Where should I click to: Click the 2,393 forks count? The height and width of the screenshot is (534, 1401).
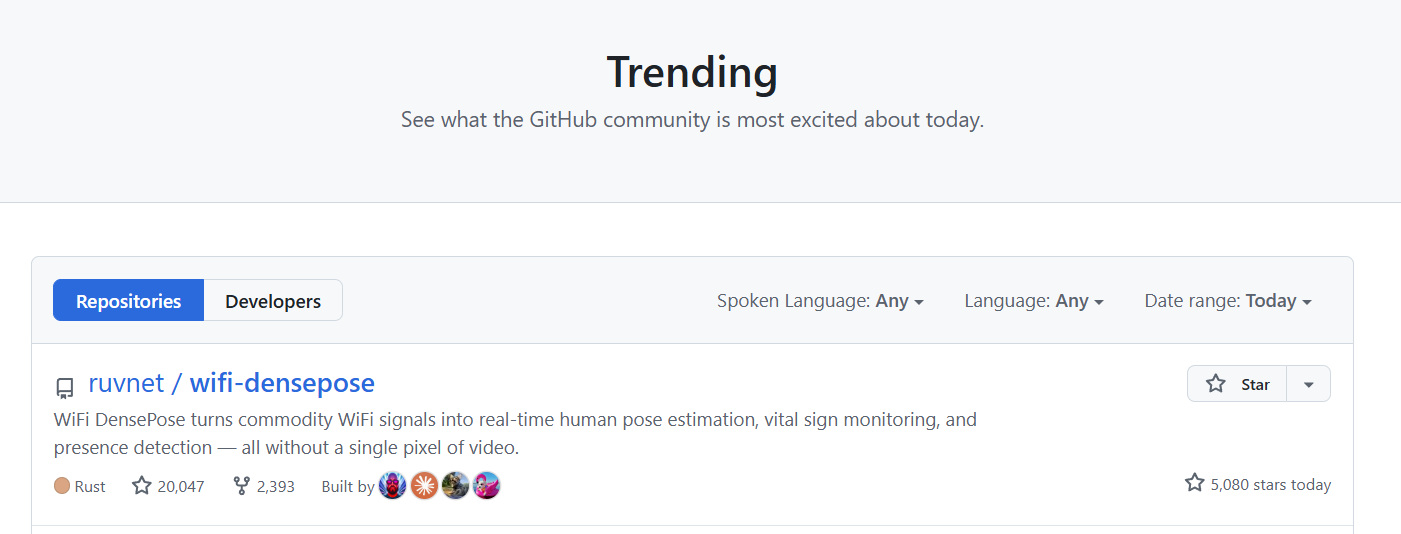(276, 486)
